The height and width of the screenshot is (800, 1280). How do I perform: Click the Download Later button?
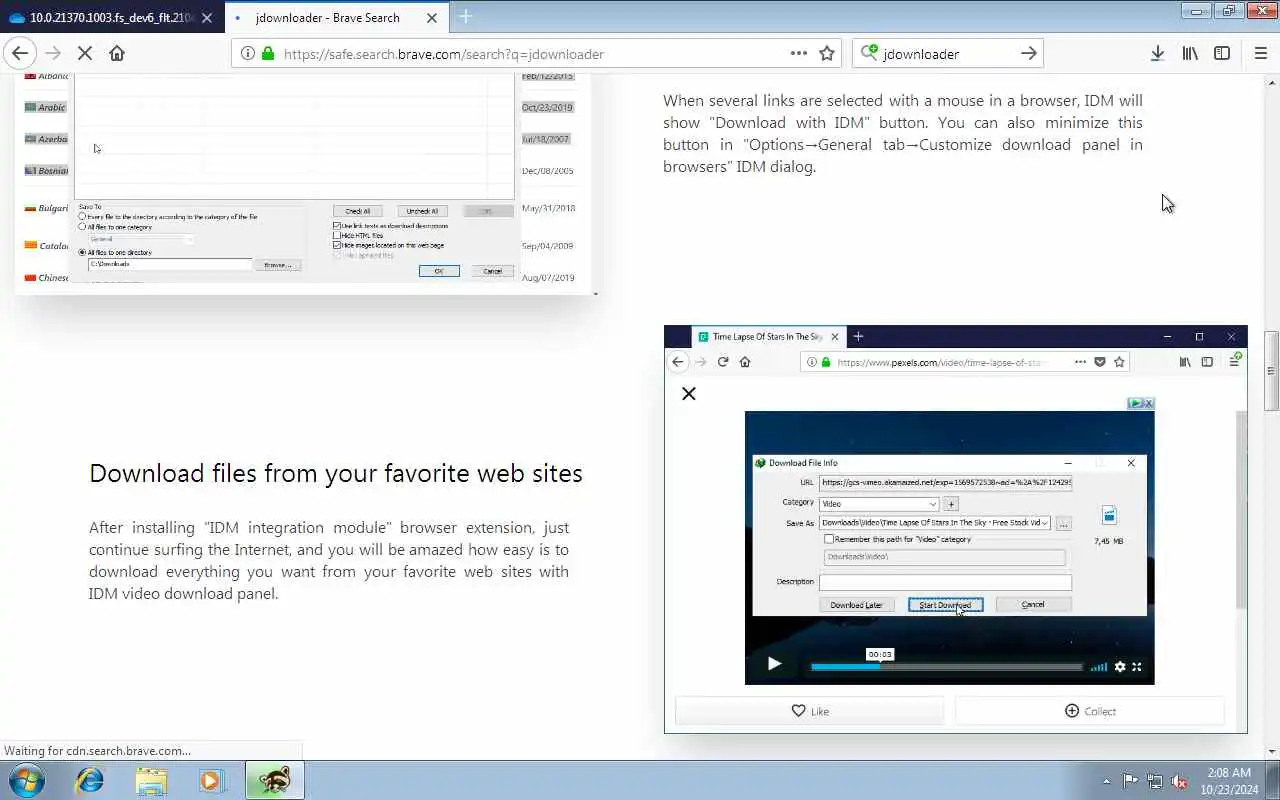(856, 605)
